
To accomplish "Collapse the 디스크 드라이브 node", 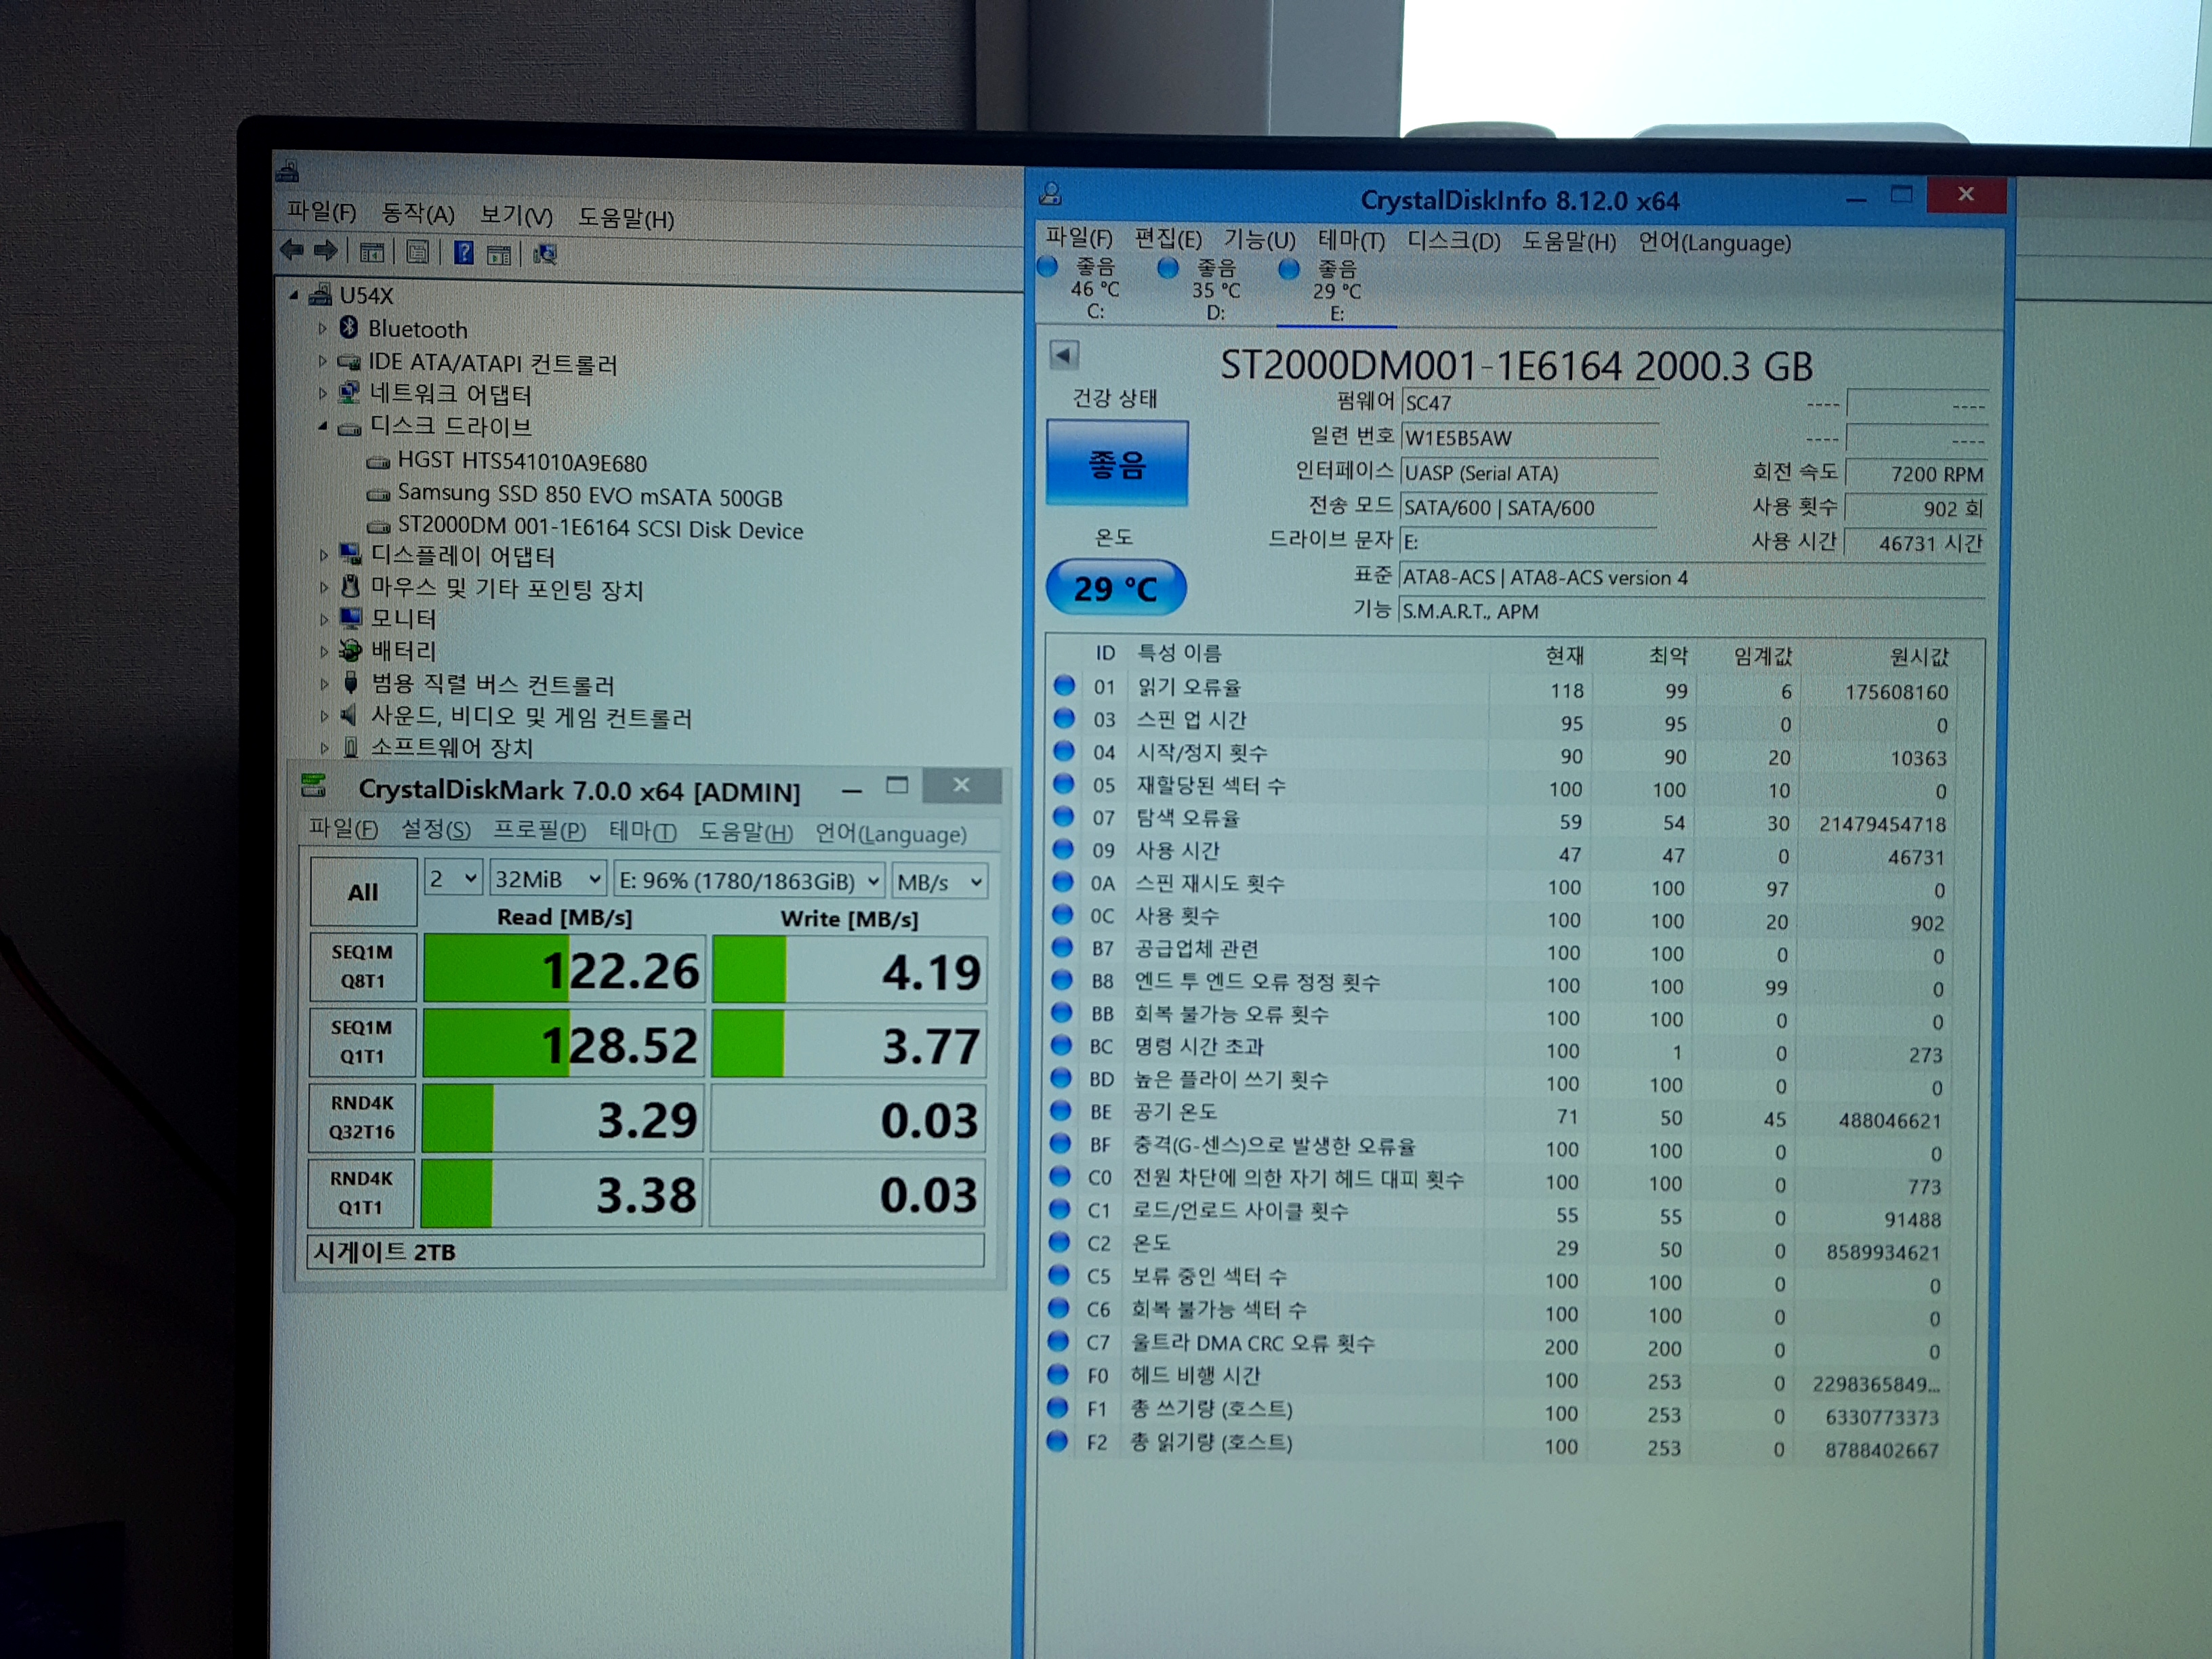I will tap(322, 426).
